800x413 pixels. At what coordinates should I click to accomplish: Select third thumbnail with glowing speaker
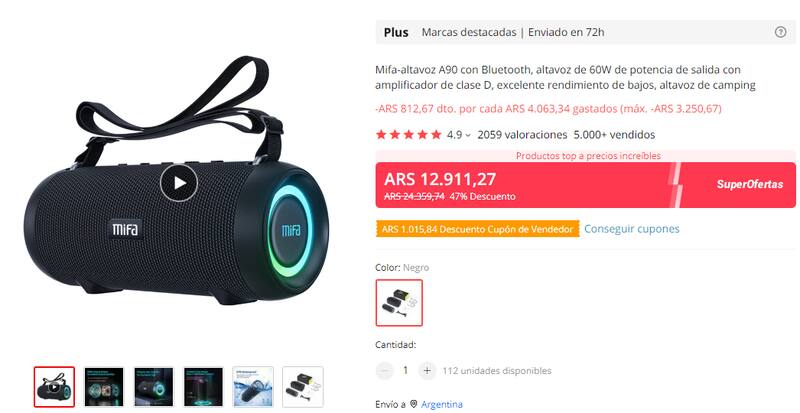pos(154,386)
